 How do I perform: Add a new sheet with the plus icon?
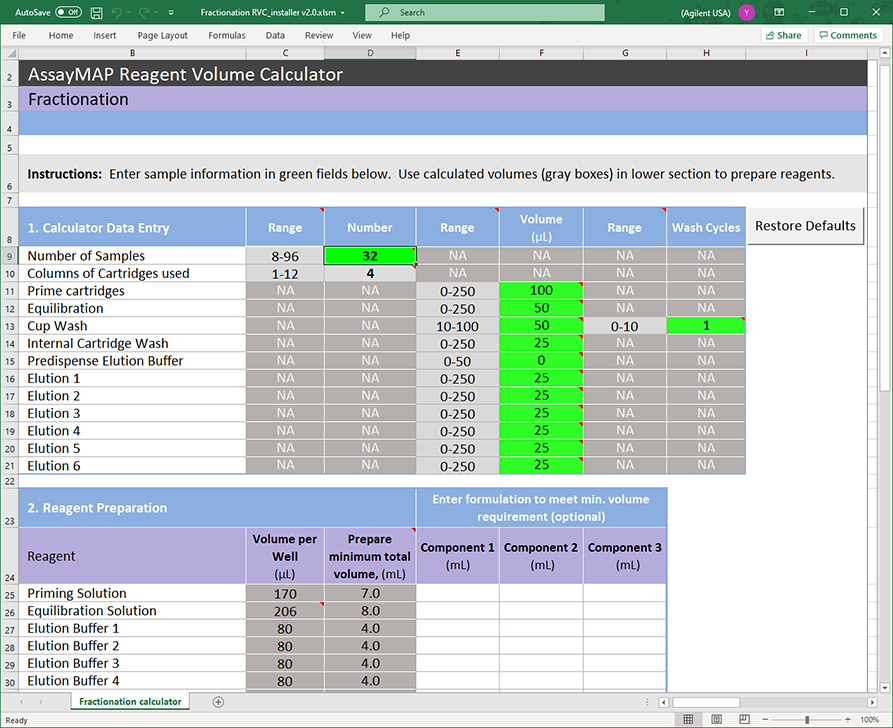point(218,702)
